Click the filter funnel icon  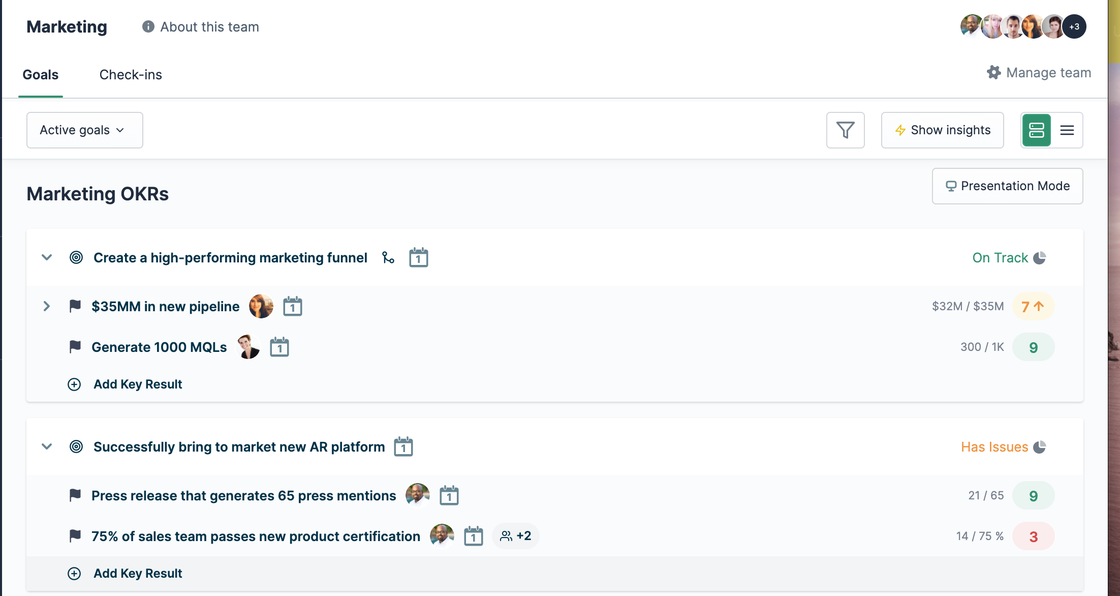tap(845, 130)
